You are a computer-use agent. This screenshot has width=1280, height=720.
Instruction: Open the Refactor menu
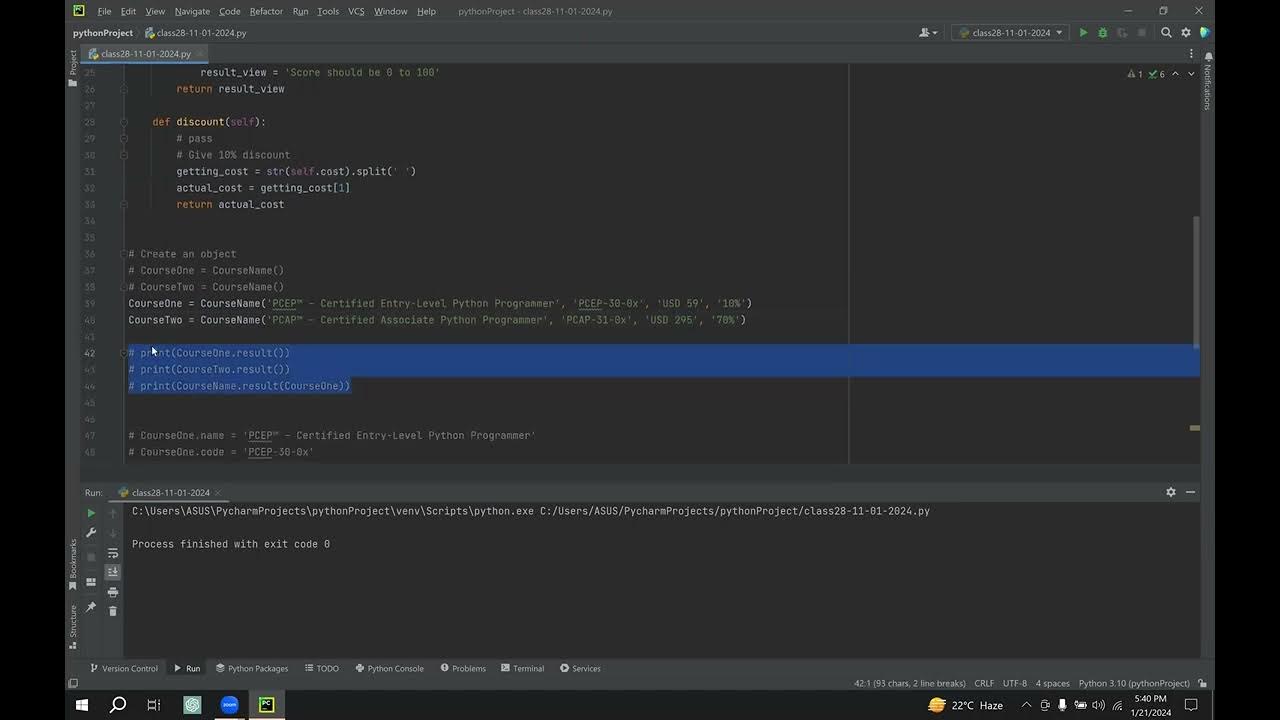pos(266,11)
